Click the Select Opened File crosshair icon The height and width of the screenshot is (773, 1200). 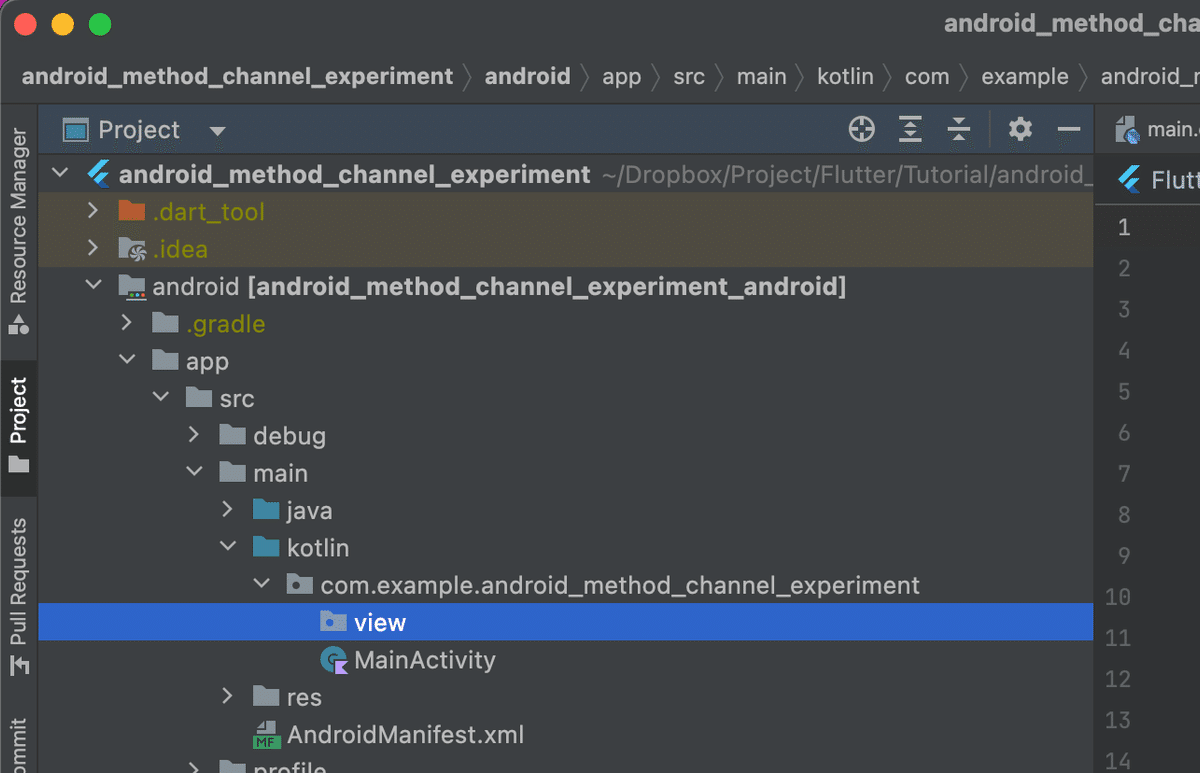tap(861, 129)
